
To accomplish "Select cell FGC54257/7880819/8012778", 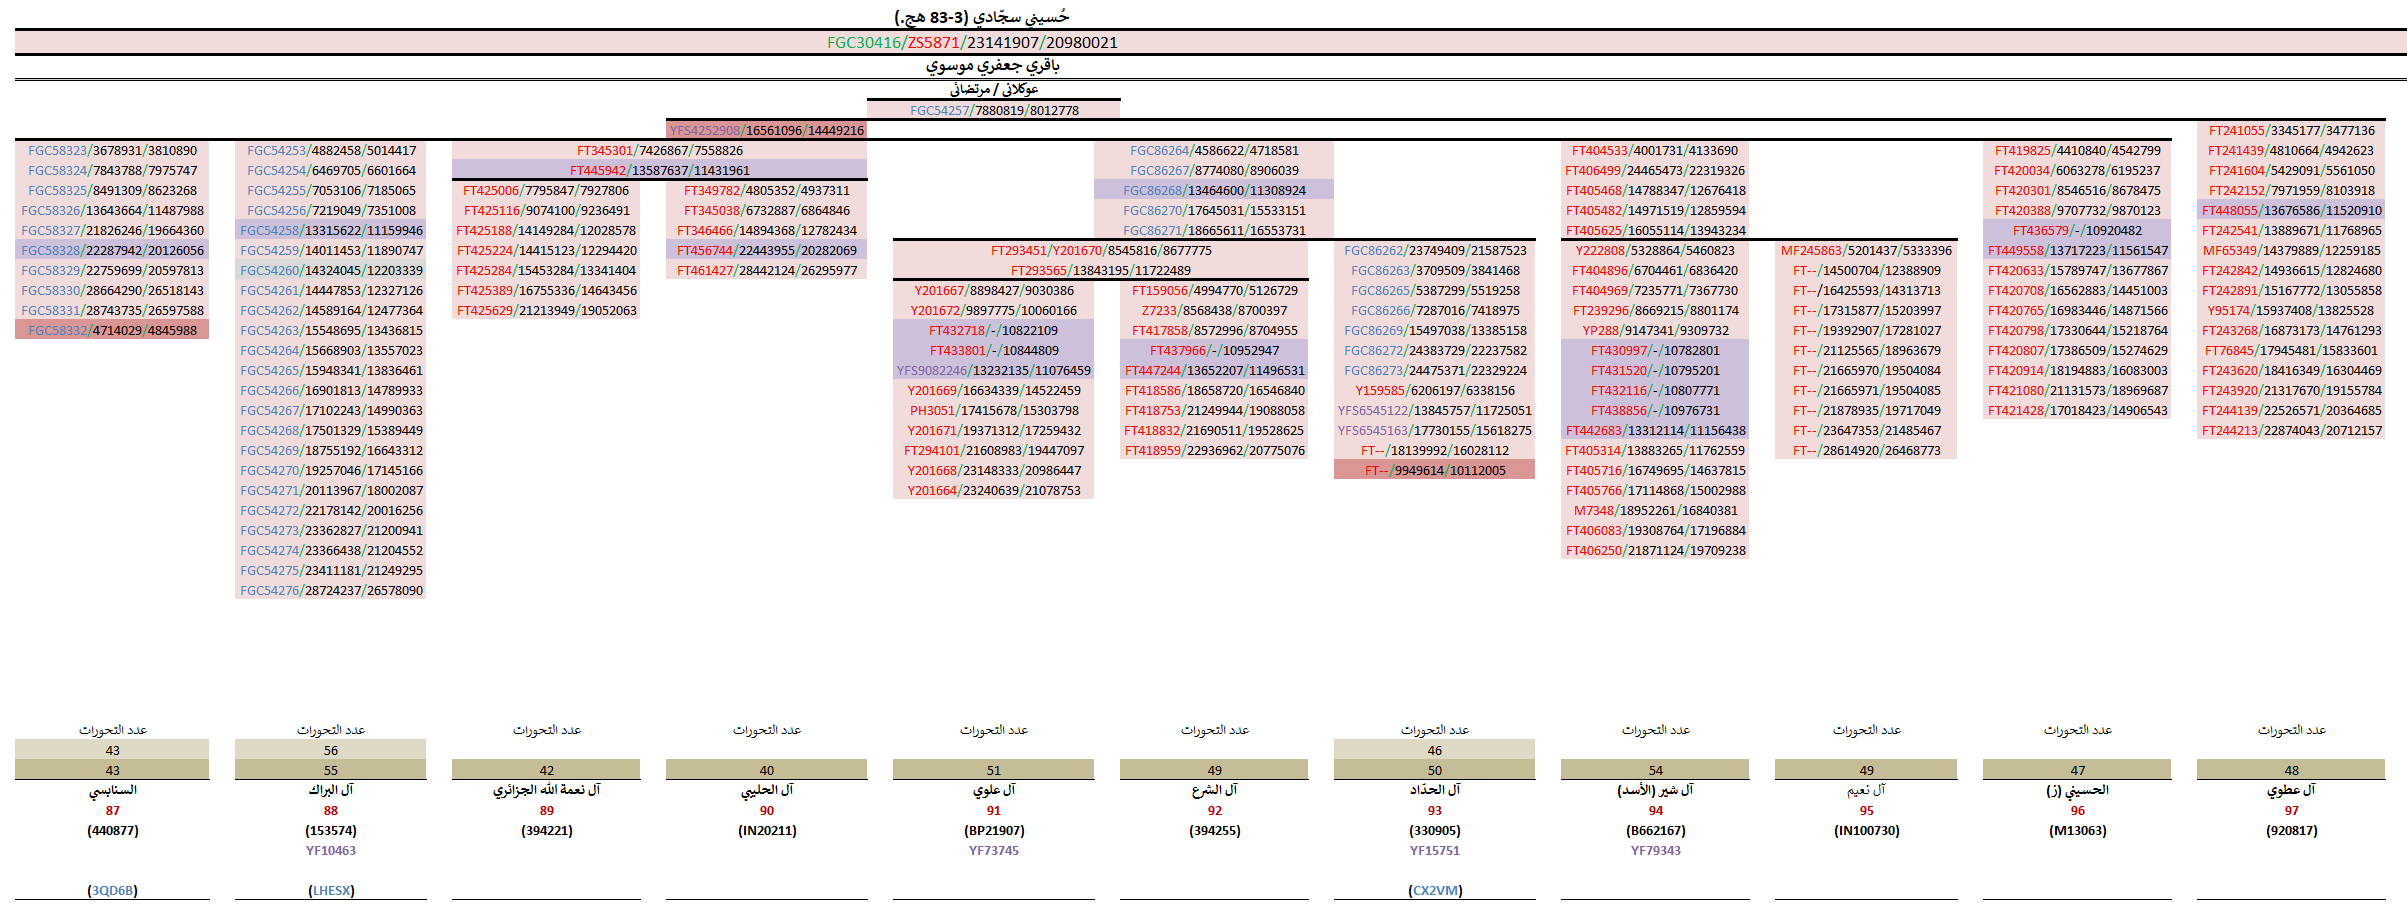I will [994, 110].
